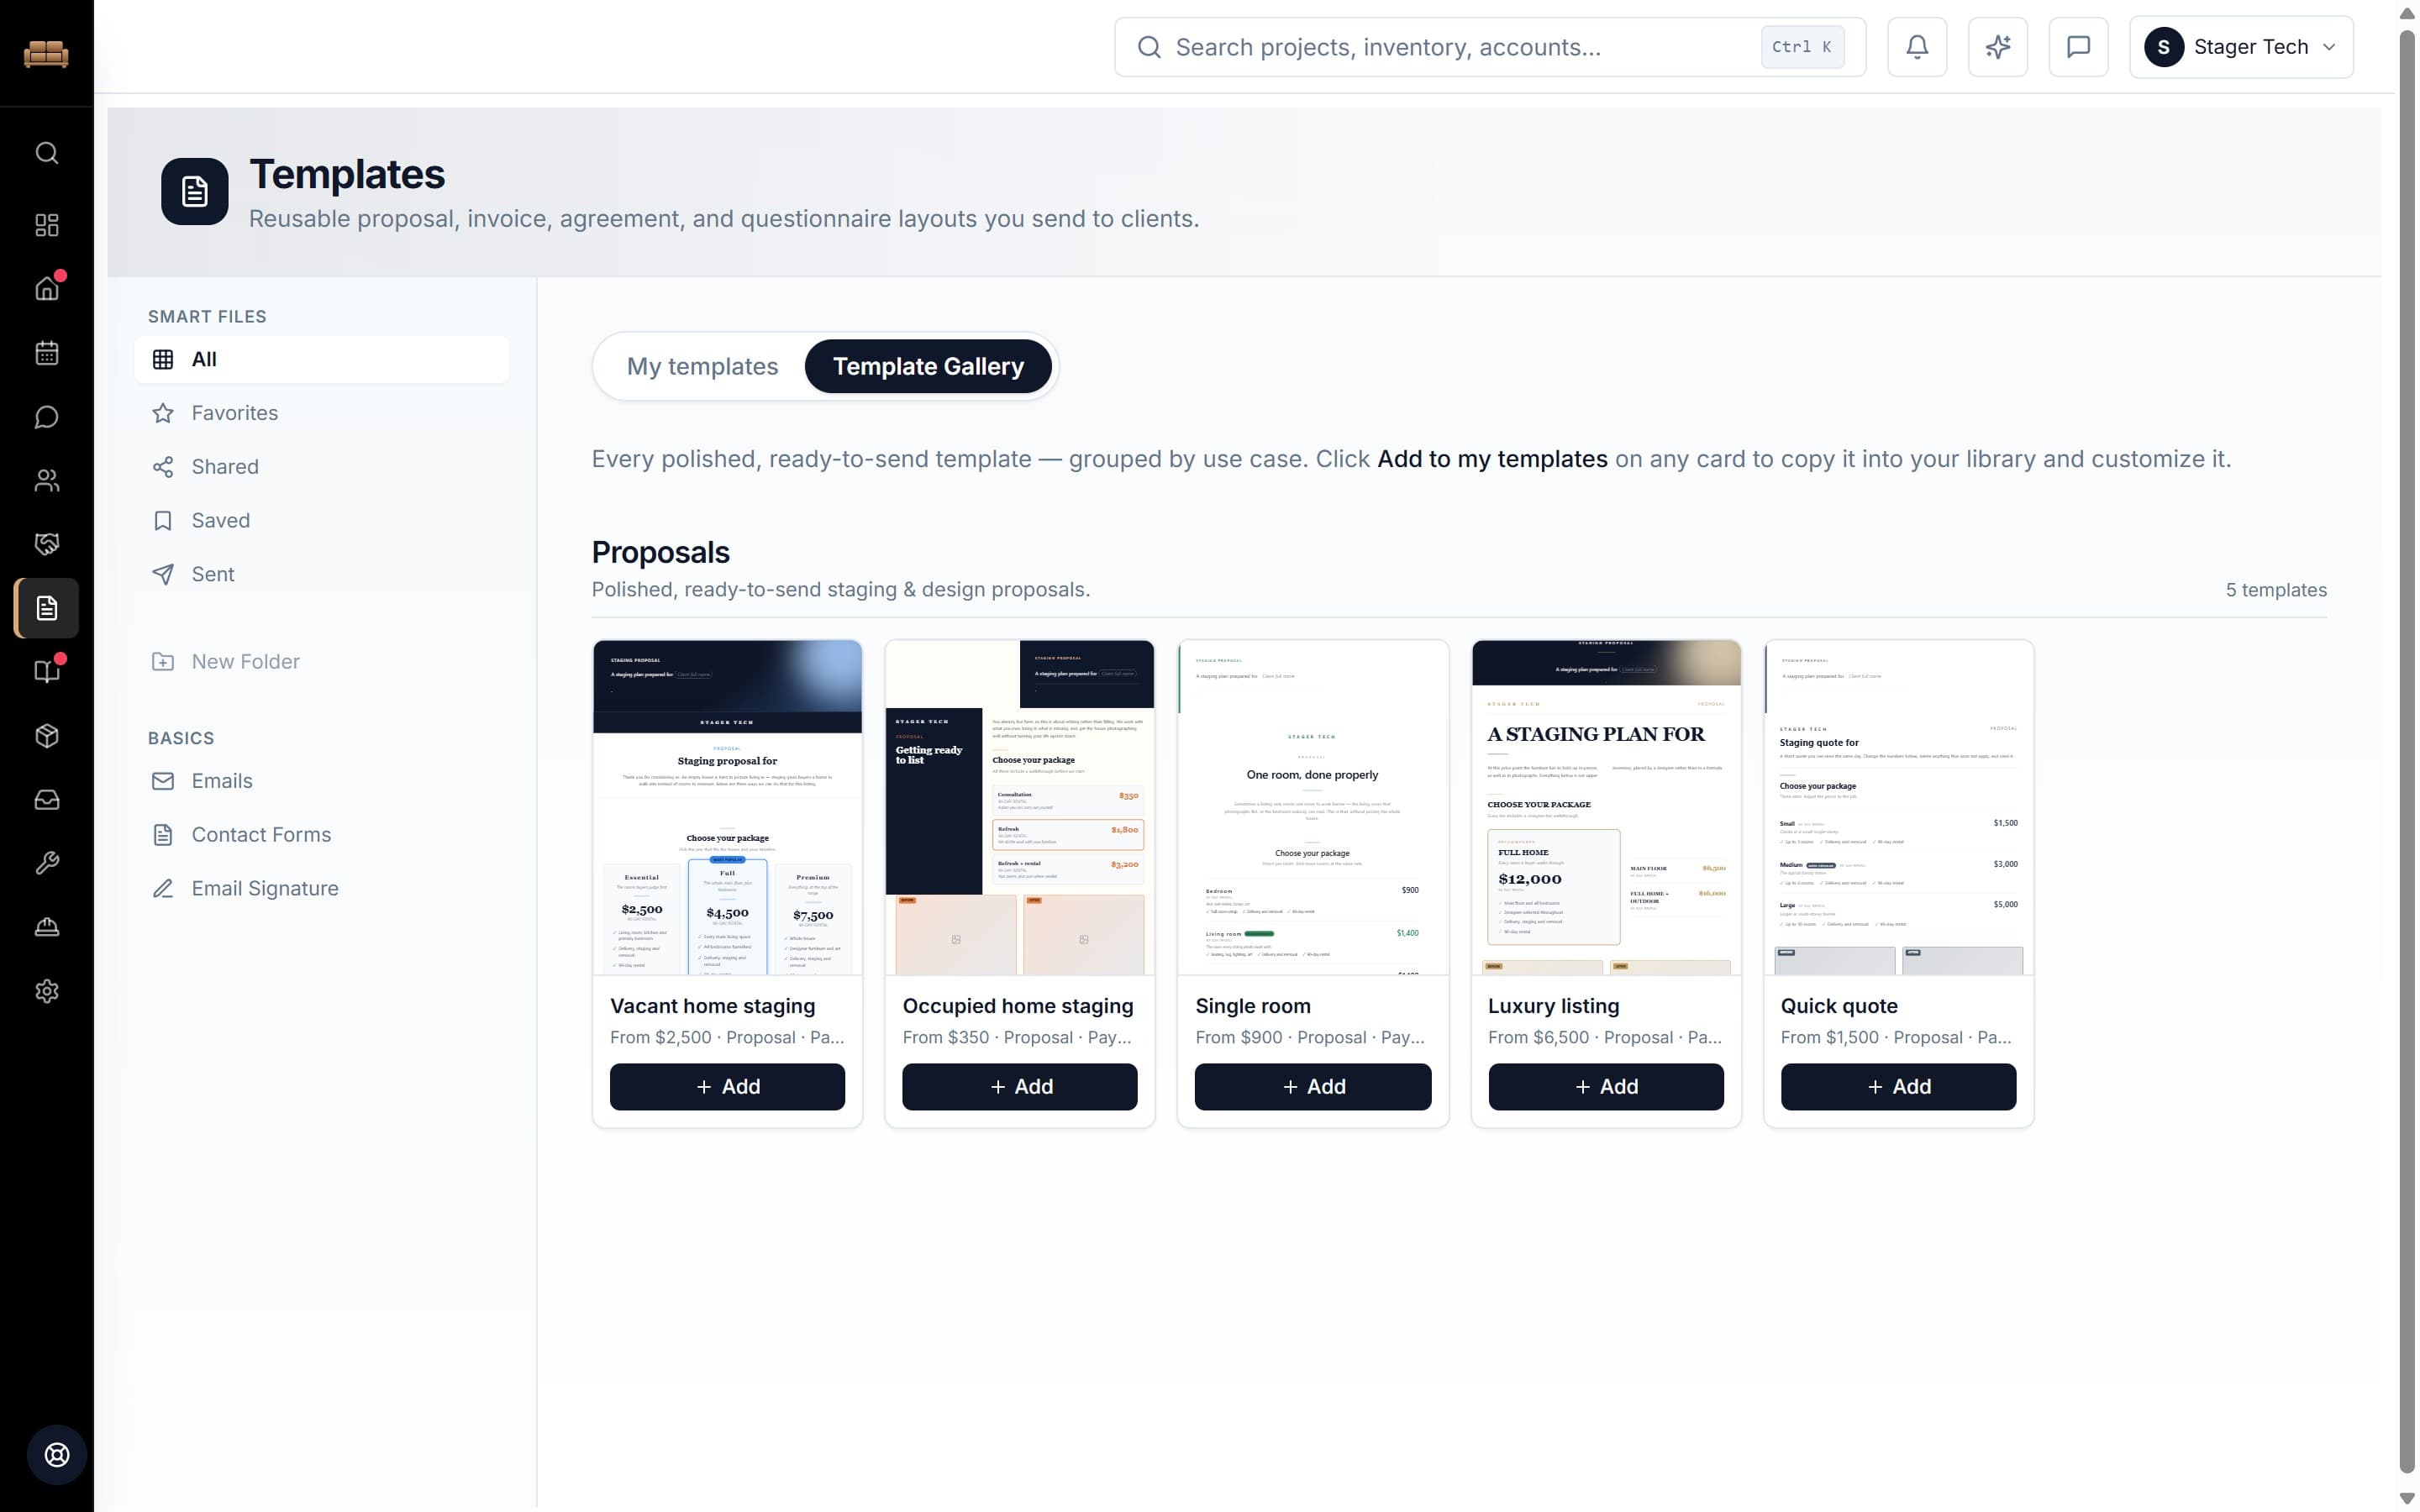Viewport: 2420px width, 1512px height.
Task: Open Sent smart file filter
Action: (322, 574)
